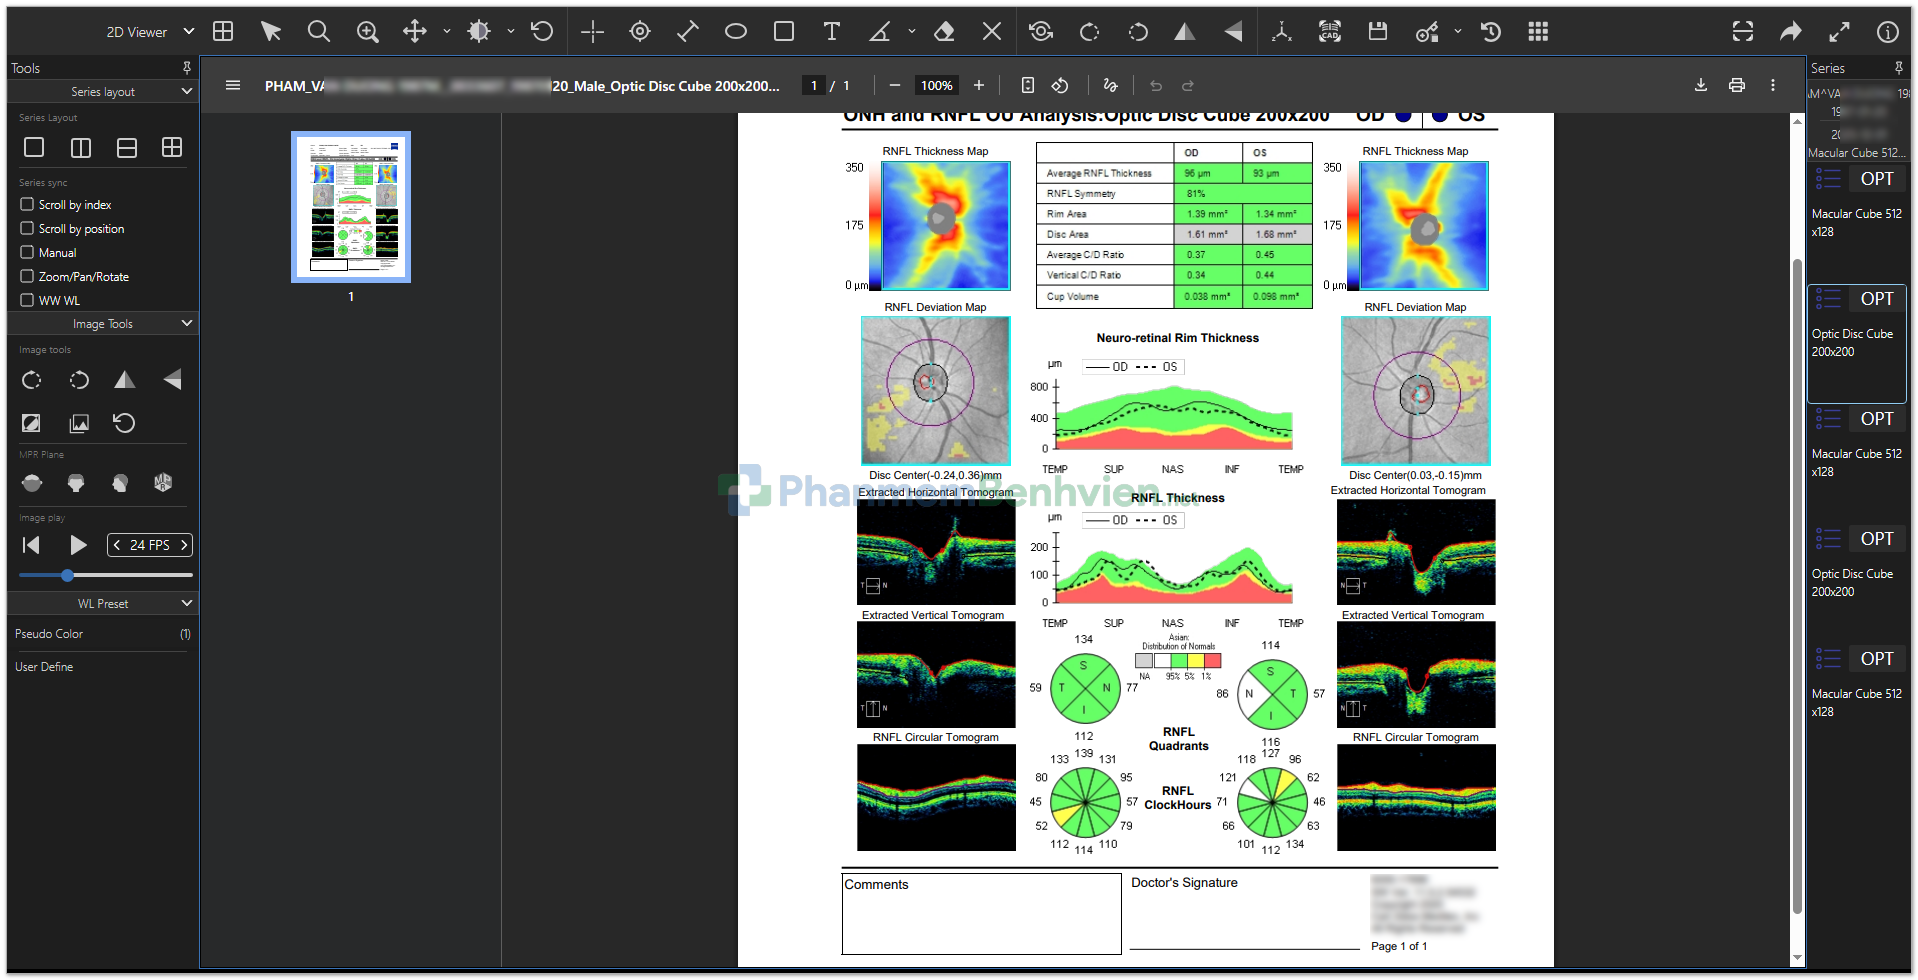Check the Zoom/Pan/Rotate sync option
Viewport: 1918px width, 980px height.
click(28, 277)
